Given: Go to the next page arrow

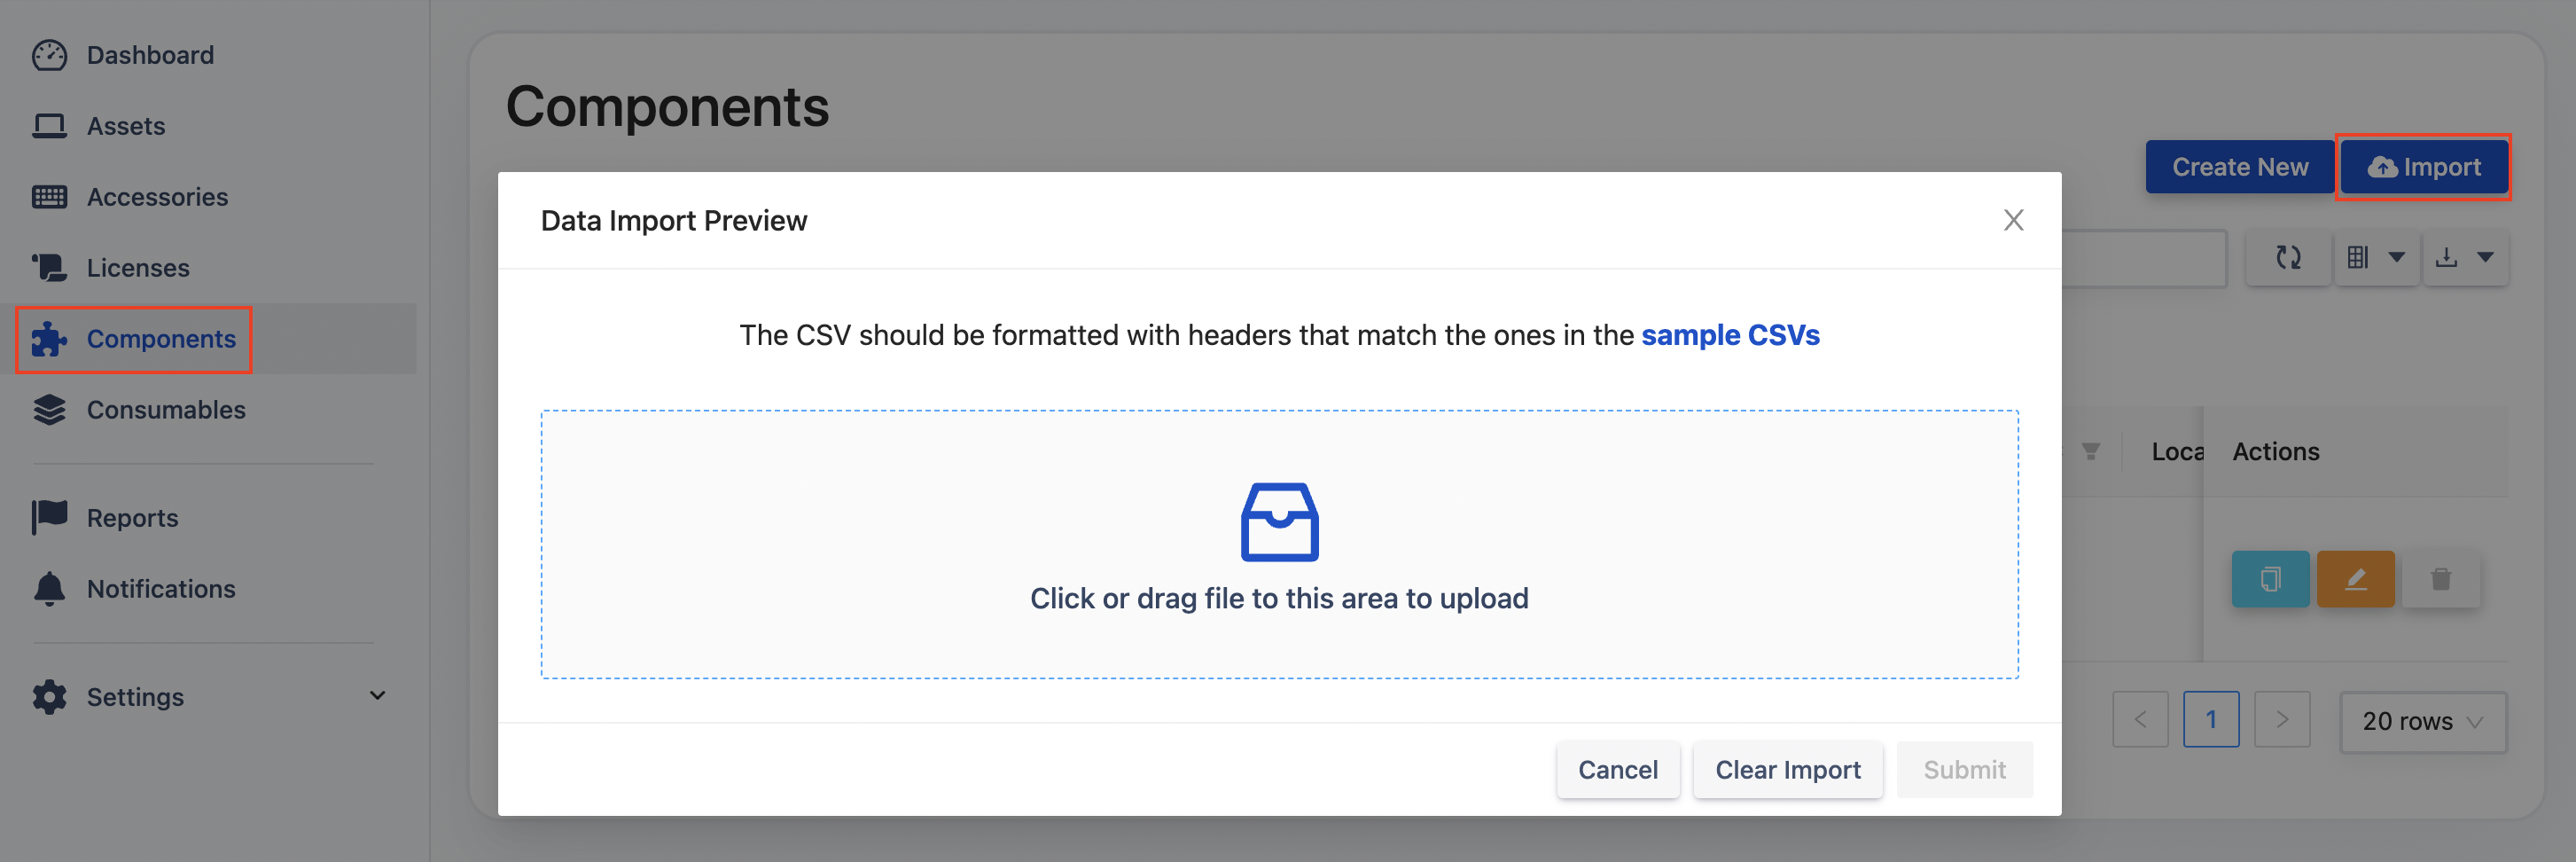Looking at the screenshot, I should coord(2282,720).
